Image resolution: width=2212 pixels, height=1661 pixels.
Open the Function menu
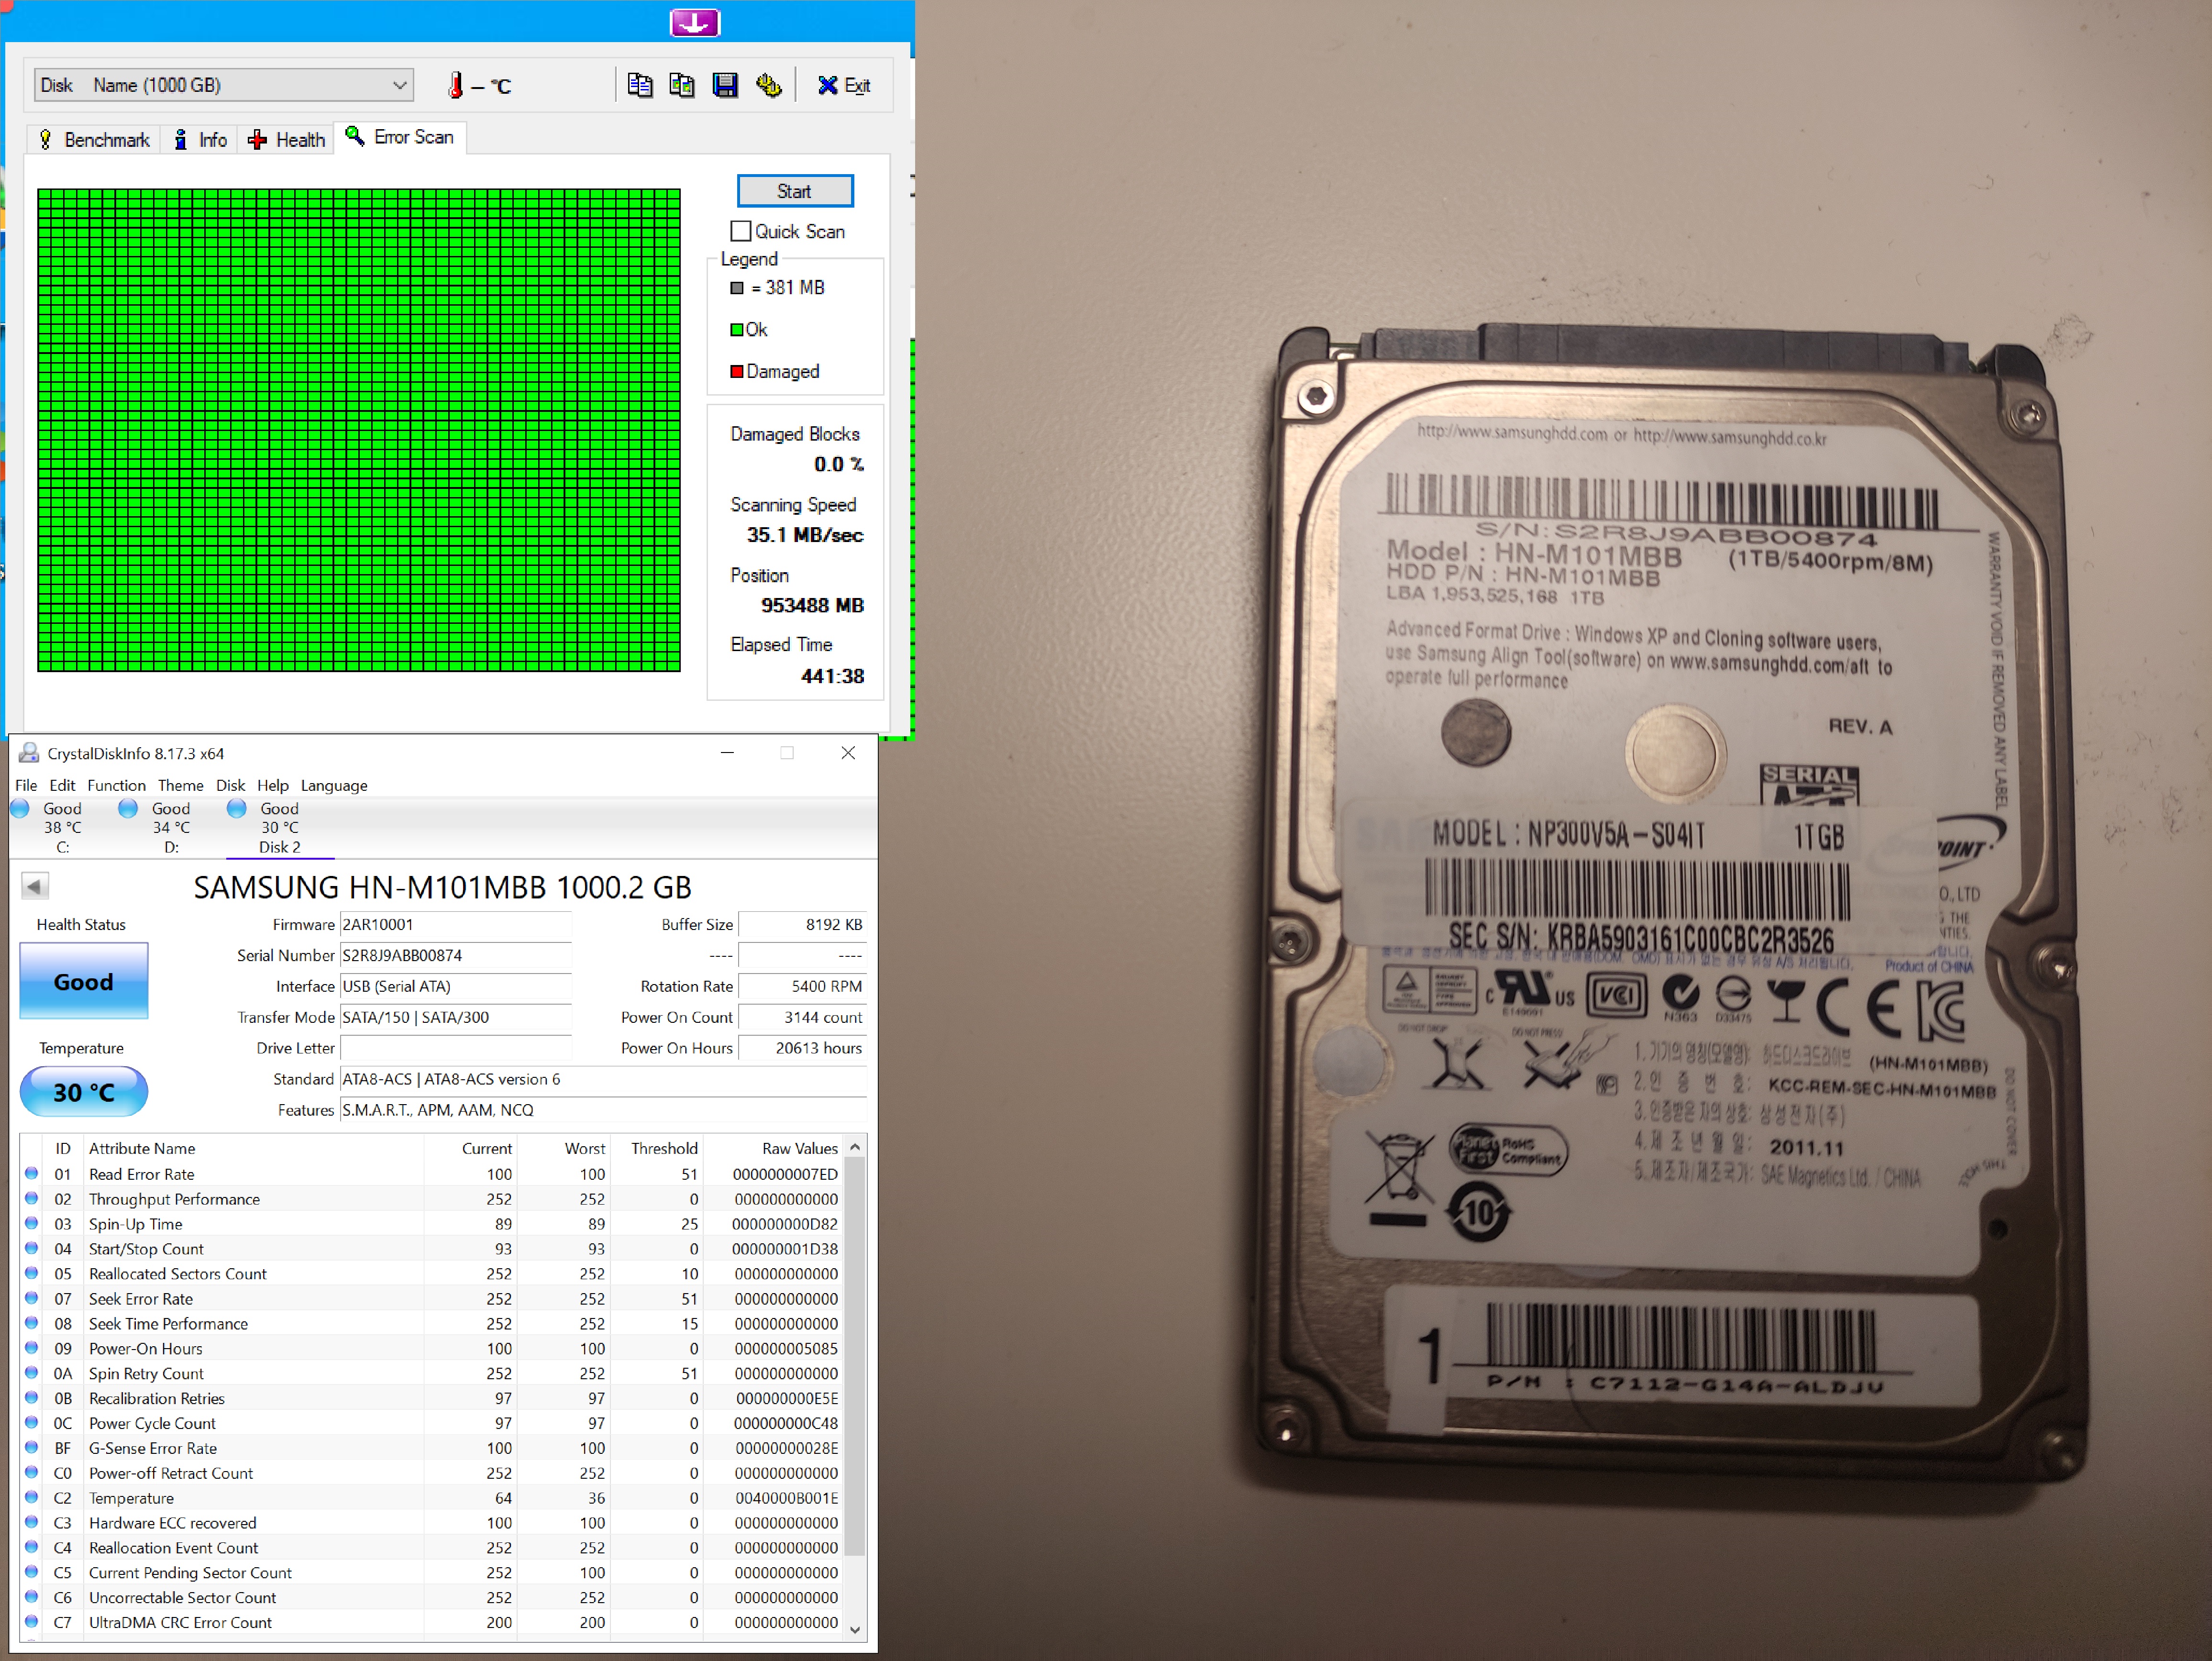coord(116,785)
